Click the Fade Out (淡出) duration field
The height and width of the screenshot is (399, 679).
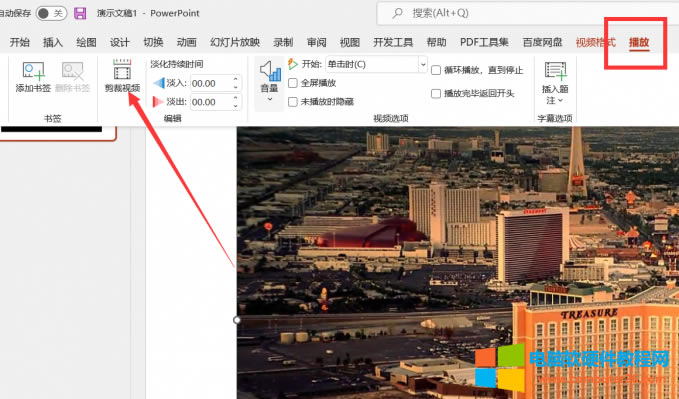click(211, 102)
